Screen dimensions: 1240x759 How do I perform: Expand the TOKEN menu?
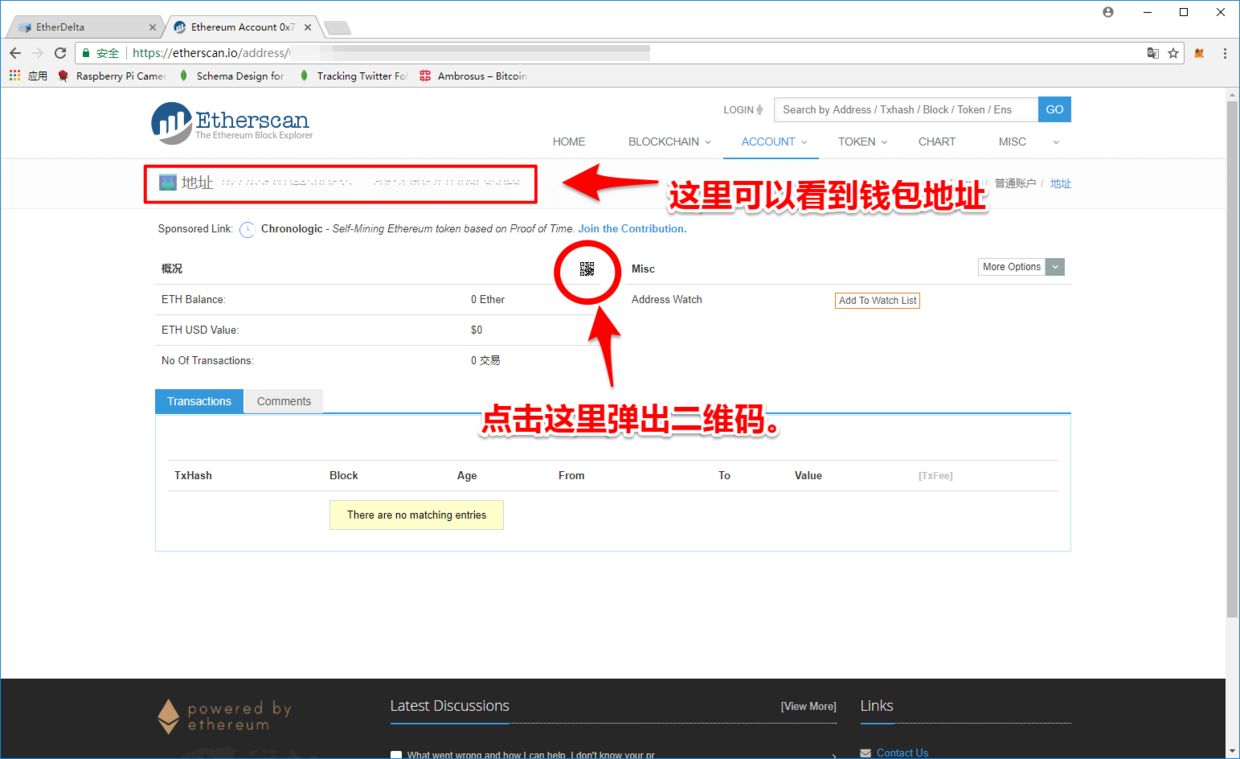862,142
